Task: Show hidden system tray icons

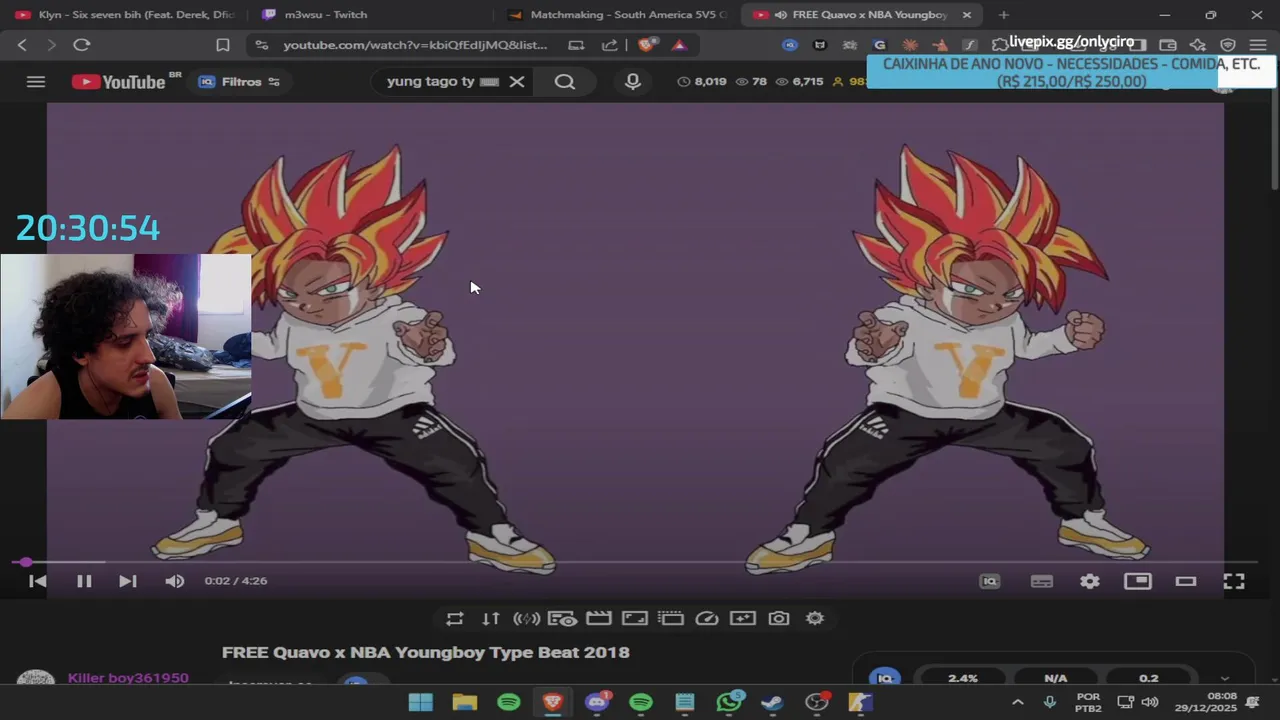Action: click(x=1018, y=702)
